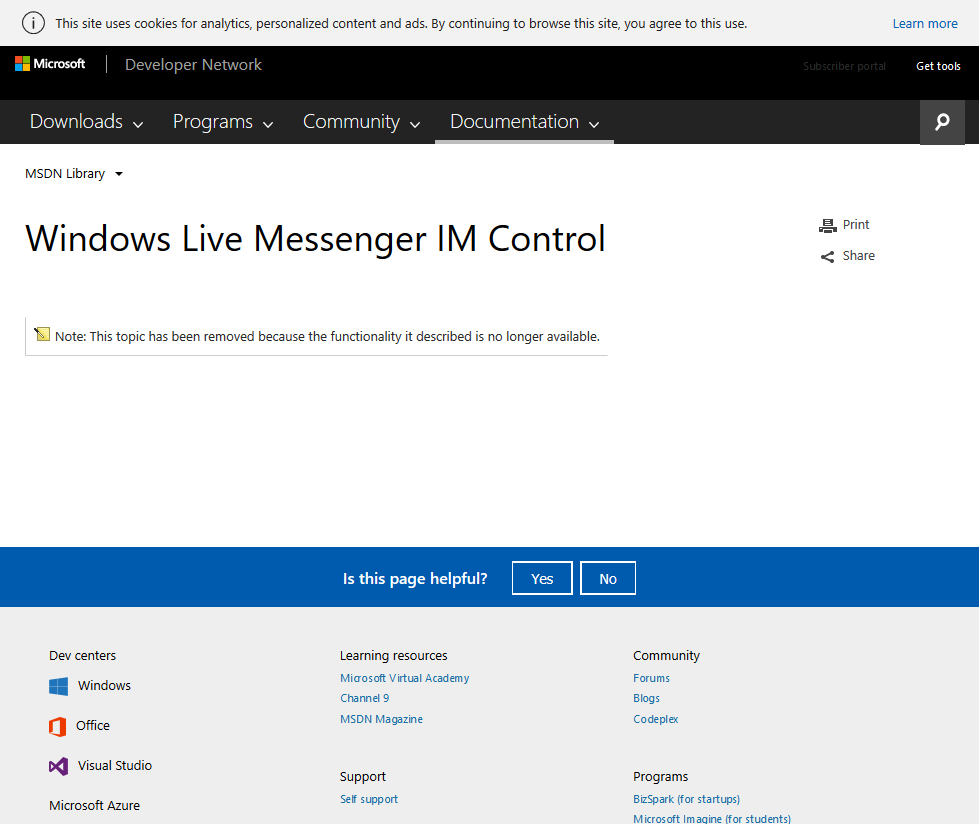Open the search magnifier icon

[942, 122]
